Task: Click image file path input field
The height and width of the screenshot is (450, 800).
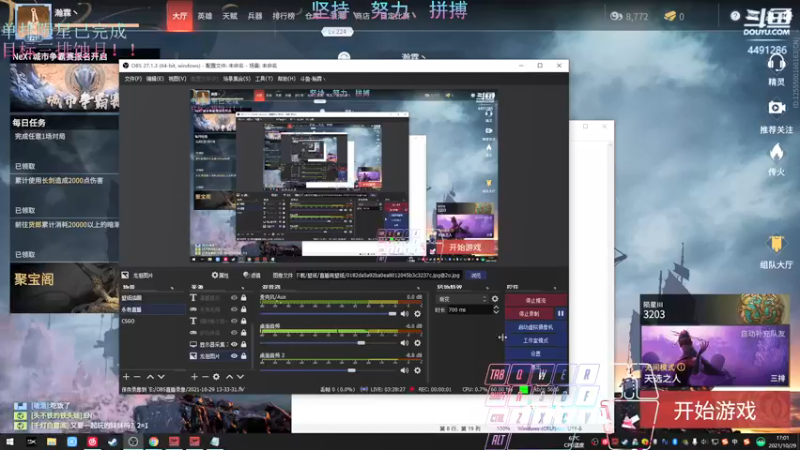Action: pyautogui.click(x=379, y=276)
